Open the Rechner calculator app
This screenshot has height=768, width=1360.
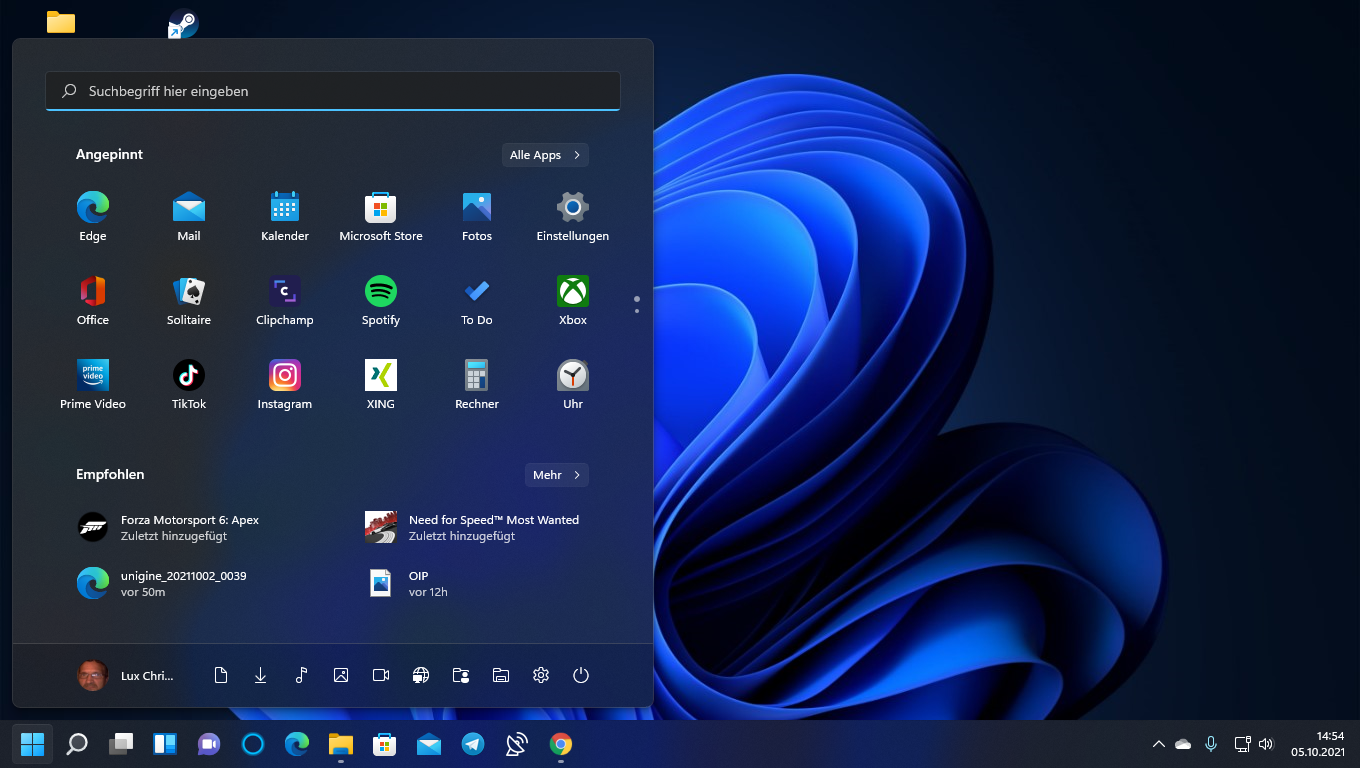coord(477,385)
